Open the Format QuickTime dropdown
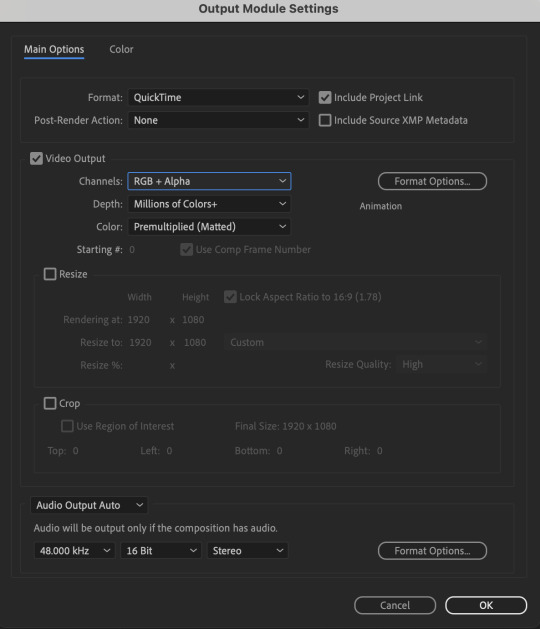This screenshot has height=629, width=540. 218,97
